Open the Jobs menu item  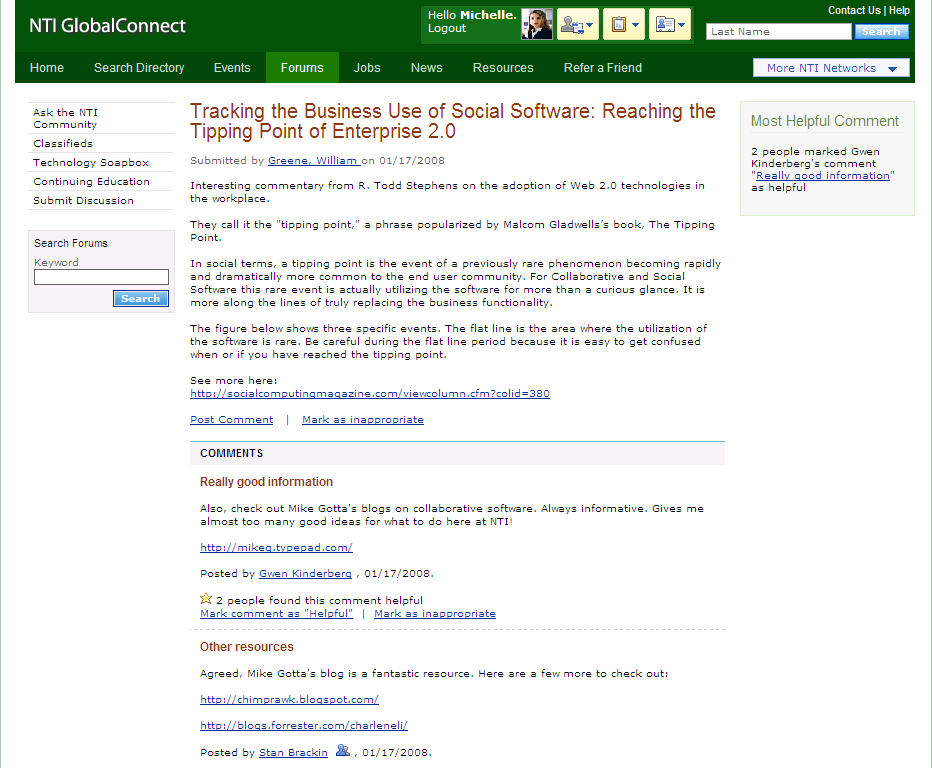[367, 68]
